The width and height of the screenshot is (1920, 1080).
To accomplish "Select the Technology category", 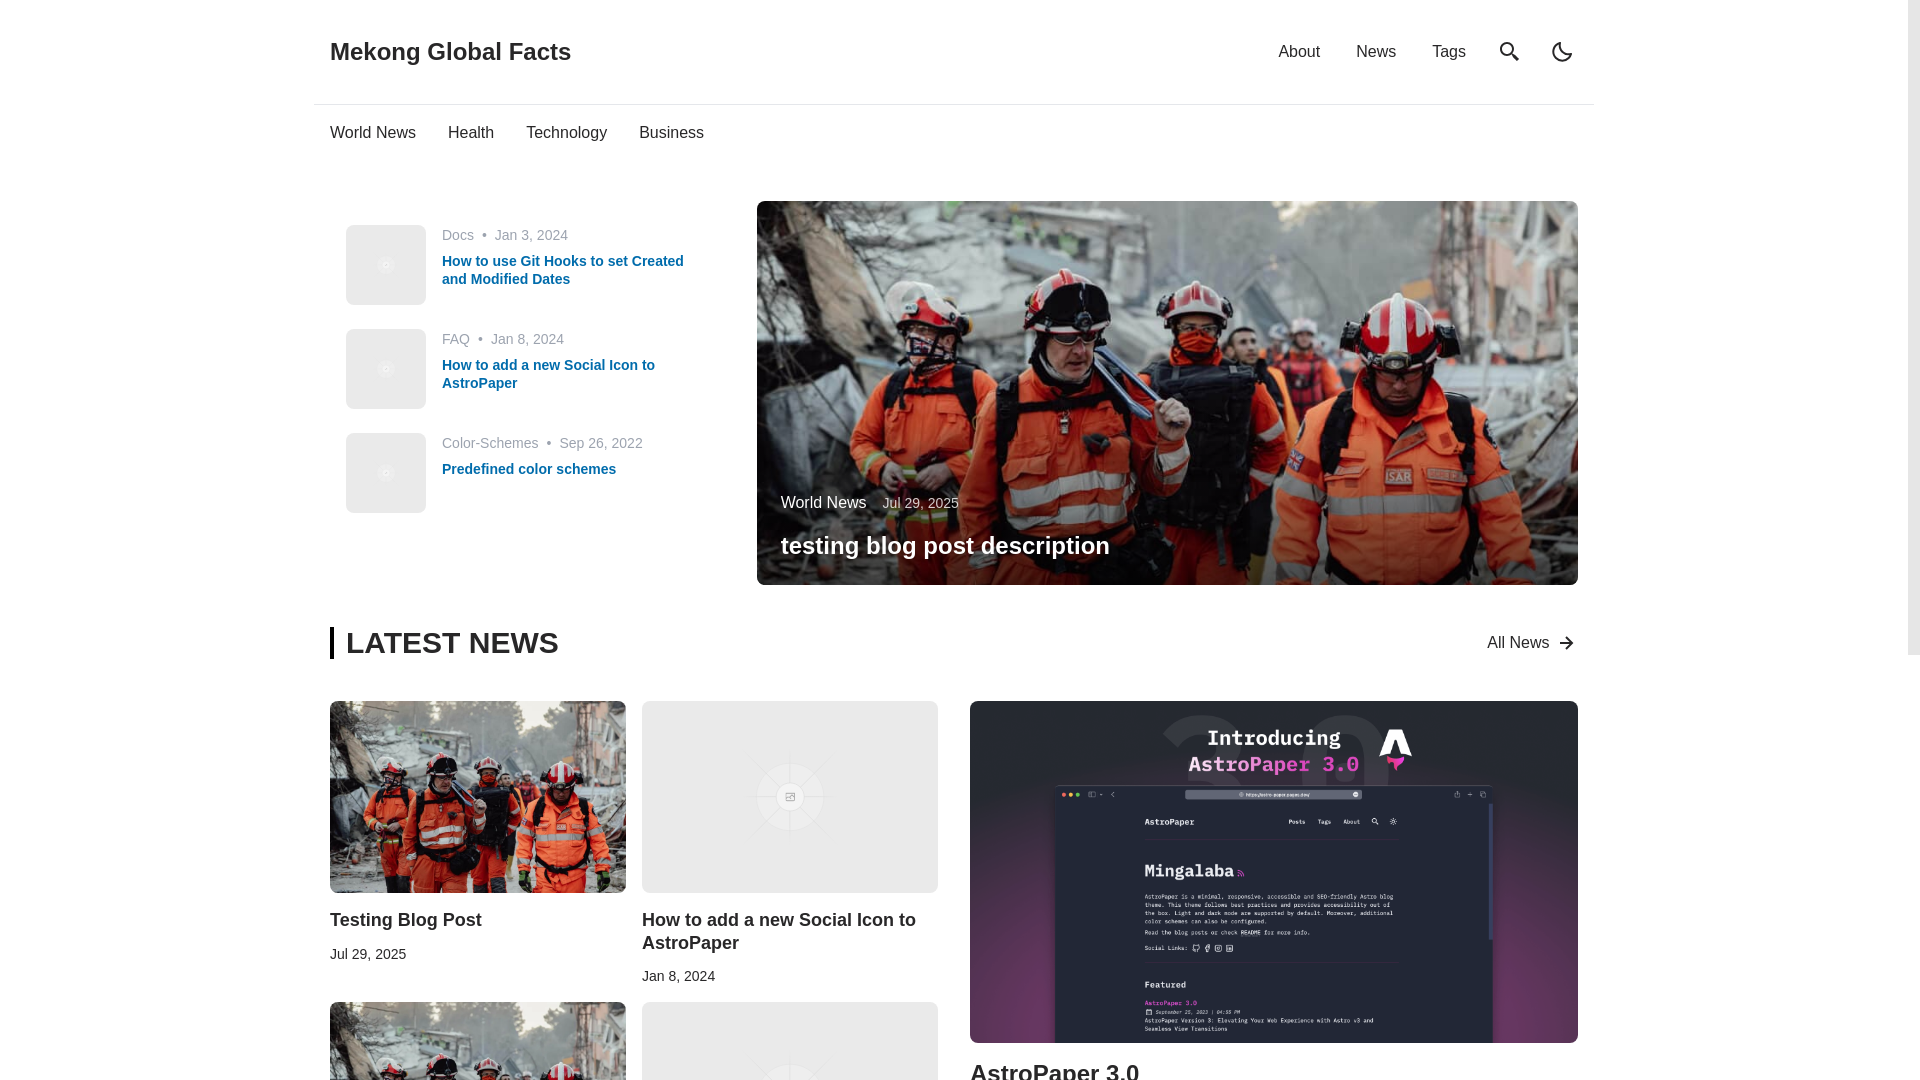I will 566,132.
